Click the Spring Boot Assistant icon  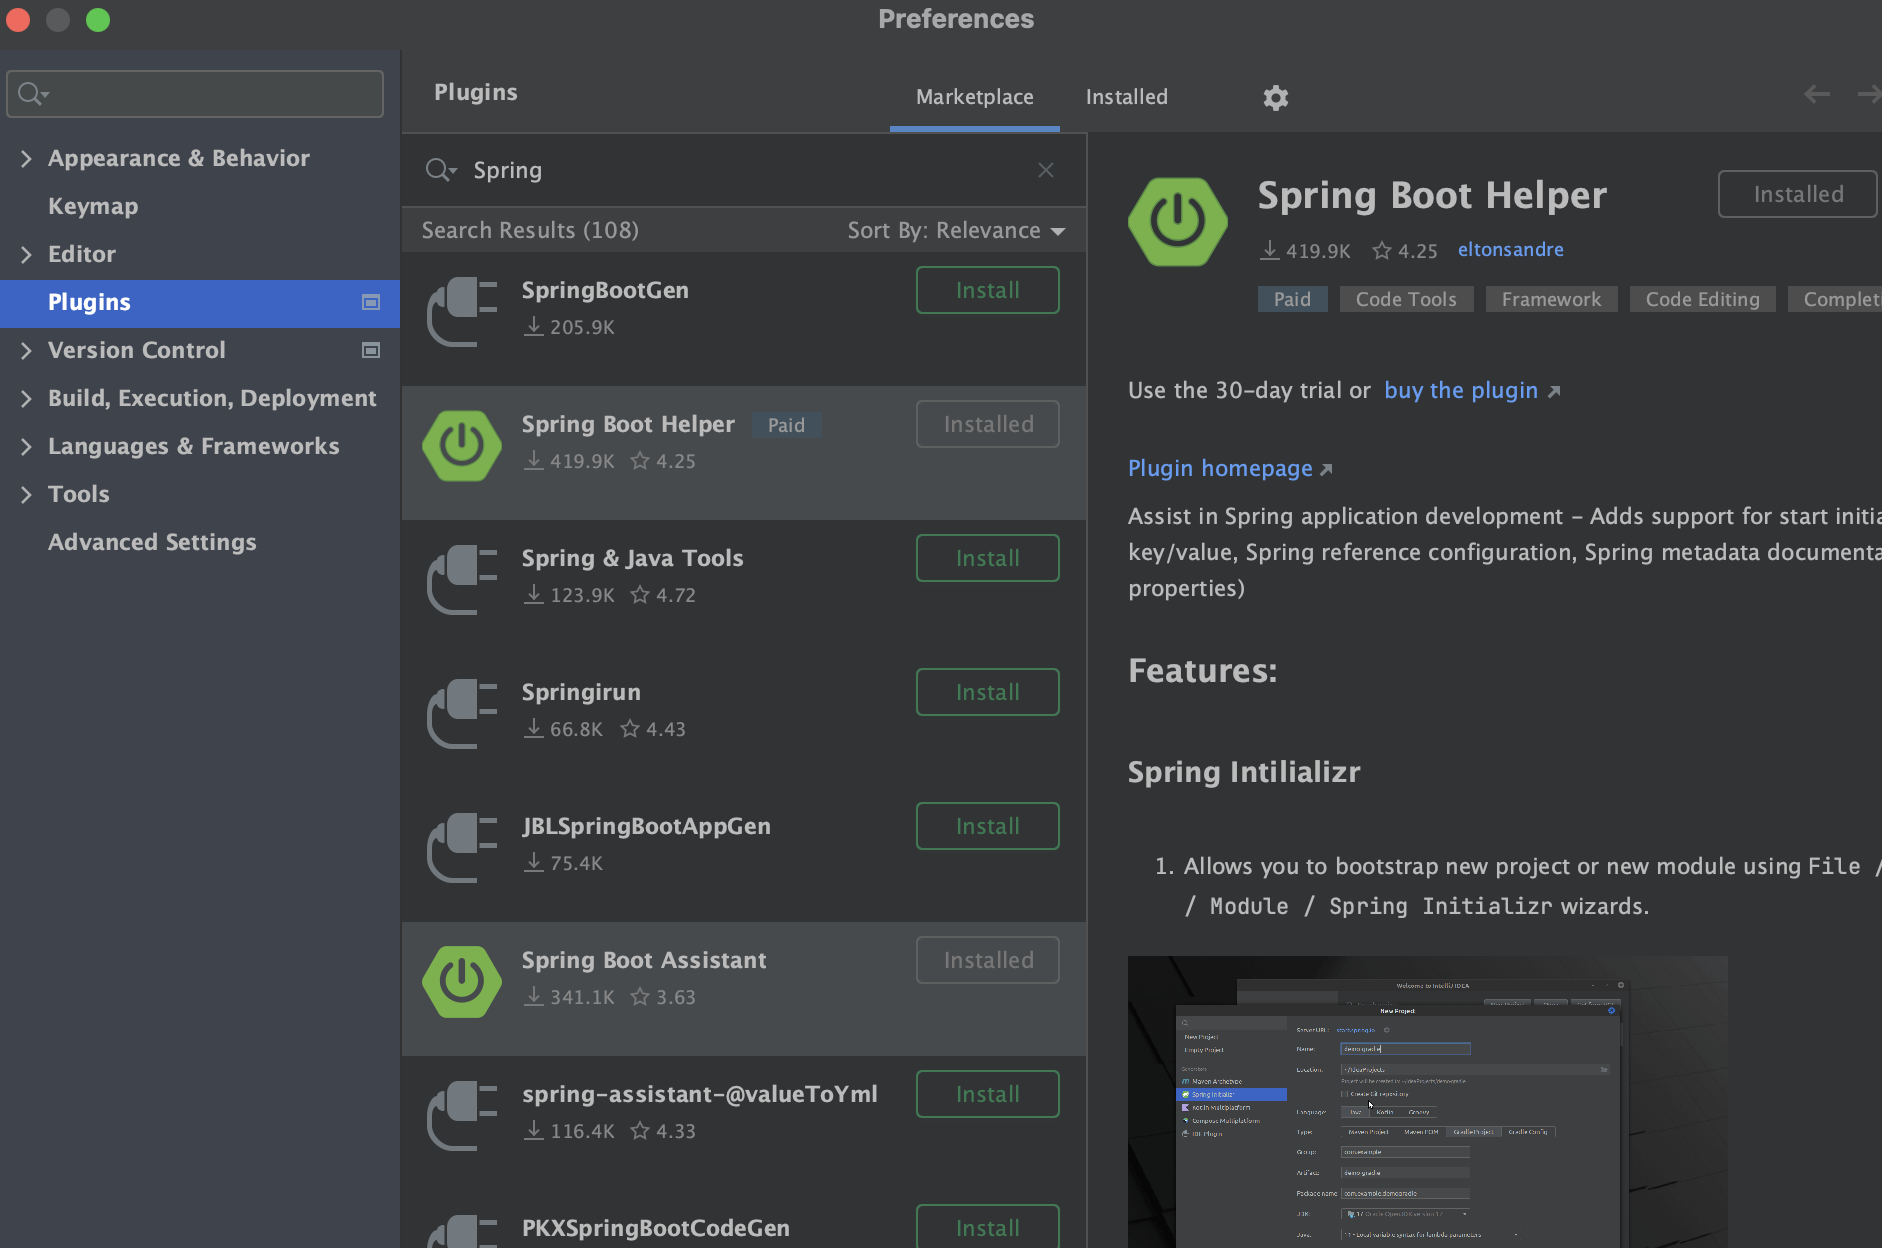(462, 982)
